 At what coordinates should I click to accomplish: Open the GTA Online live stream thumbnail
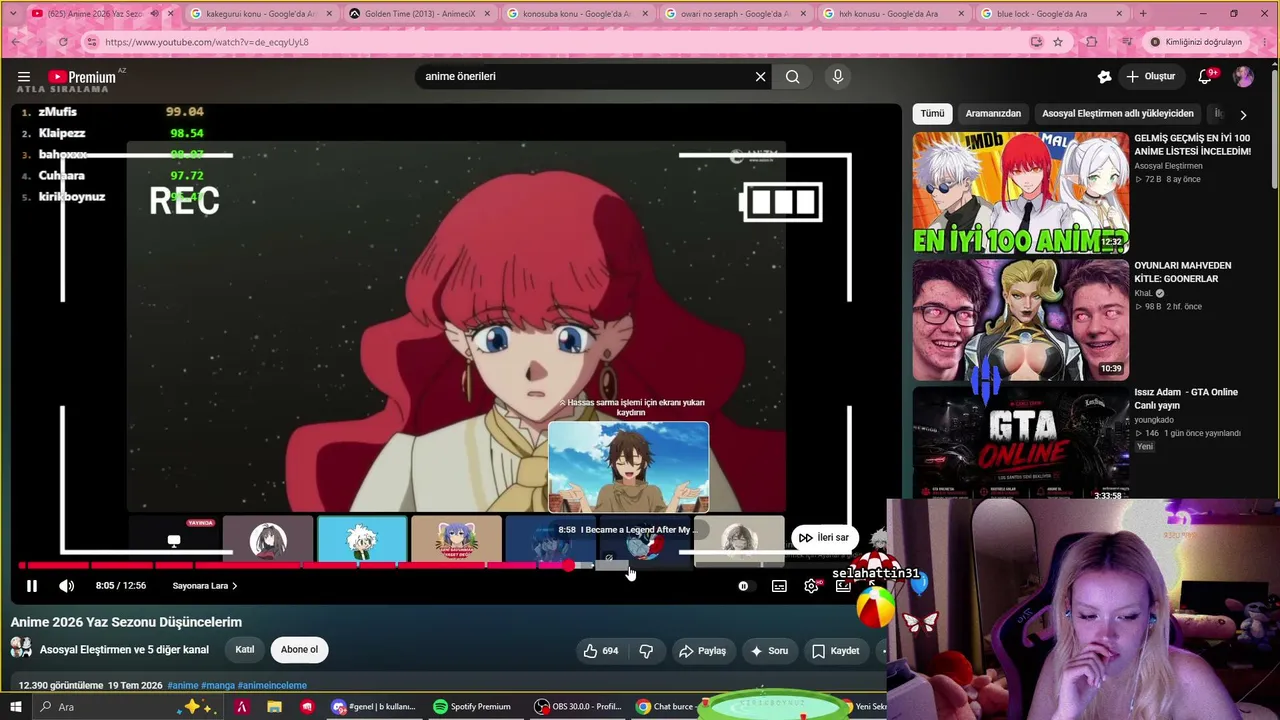pos(1020,442)
